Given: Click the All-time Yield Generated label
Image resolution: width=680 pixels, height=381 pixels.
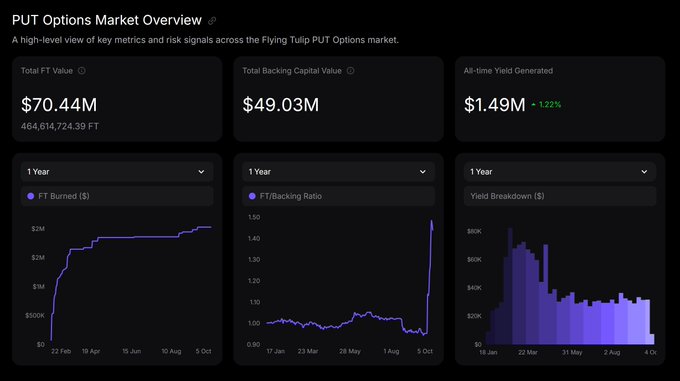Looking at the screenshot, I should click(x=508, y=71).
